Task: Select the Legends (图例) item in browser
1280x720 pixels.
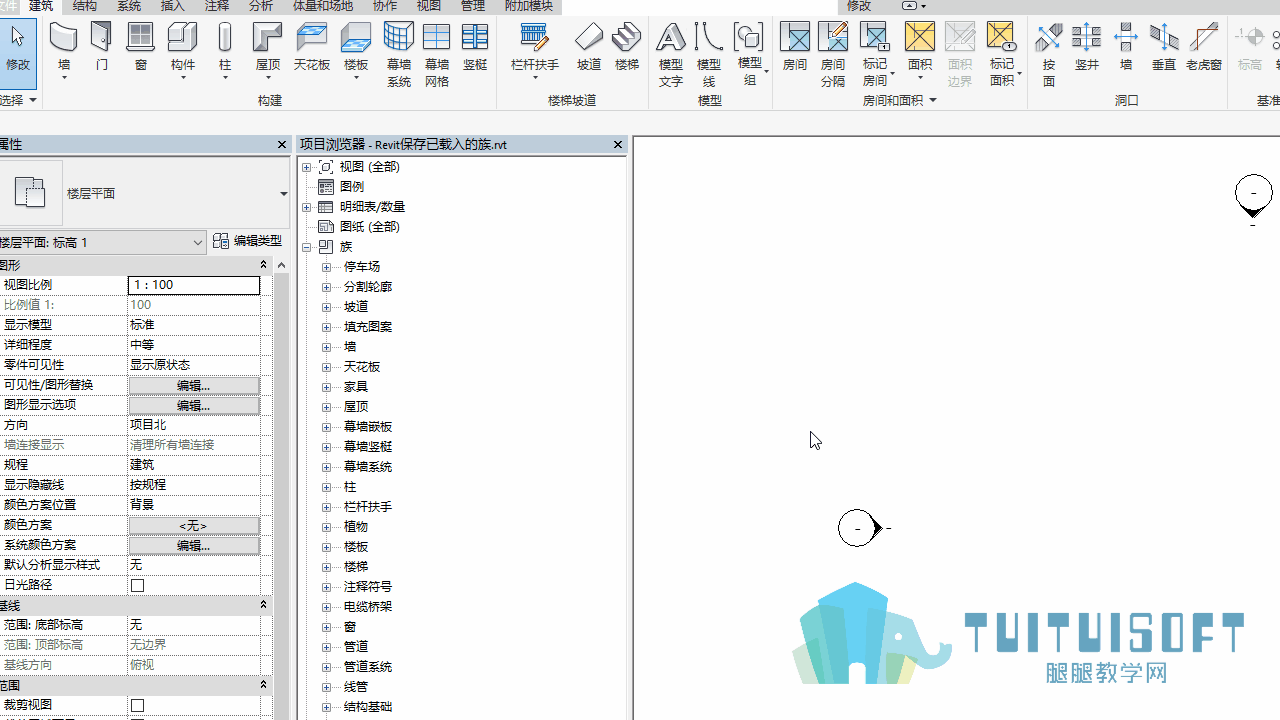Action: coord(352,187)
